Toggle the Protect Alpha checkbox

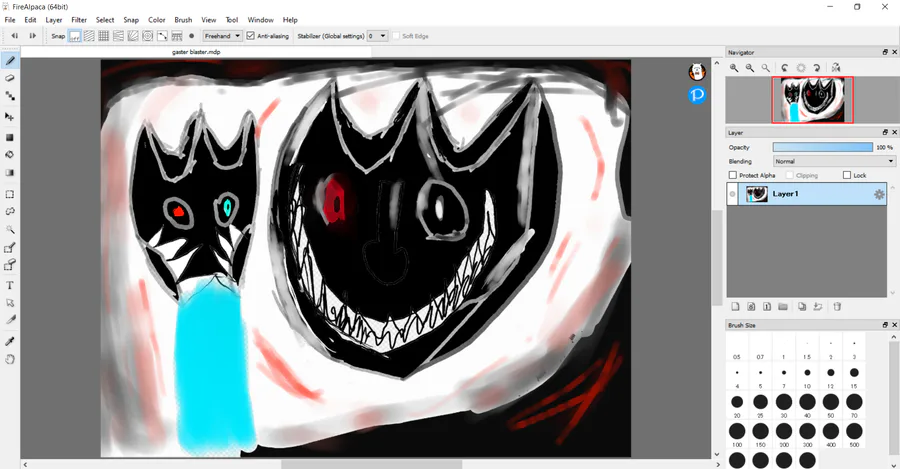pyautogui.click(x=732, y=175)
